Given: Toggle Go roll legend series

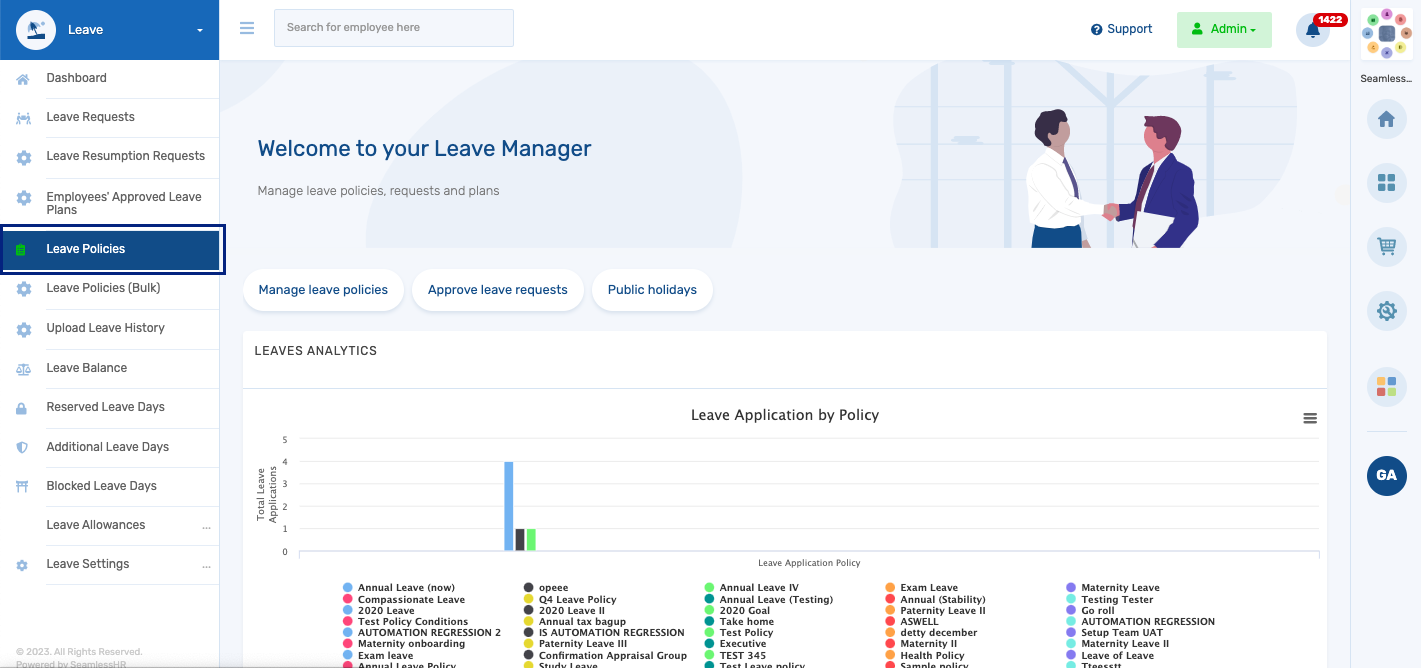Looking at the screenshot, I should point(1091,611).
